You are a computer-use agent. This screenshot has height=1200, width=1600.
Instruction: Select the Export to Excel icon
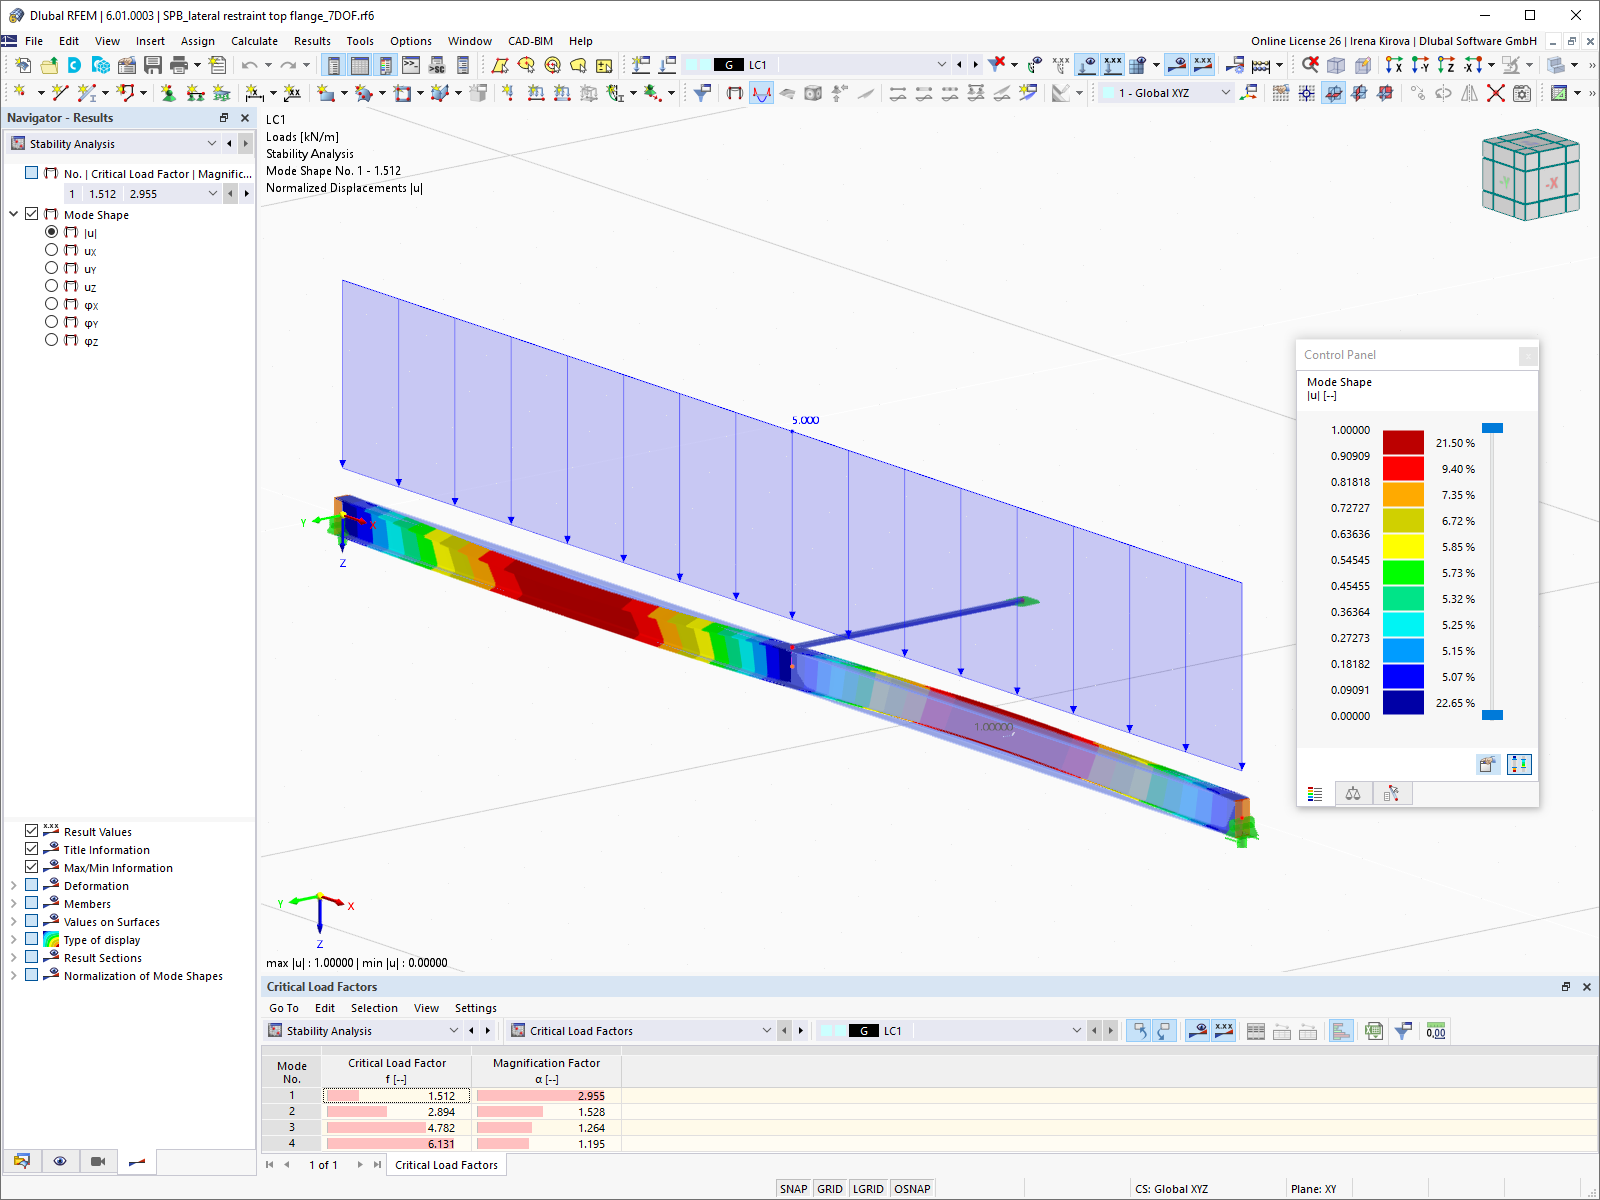coord(1374,1031)
